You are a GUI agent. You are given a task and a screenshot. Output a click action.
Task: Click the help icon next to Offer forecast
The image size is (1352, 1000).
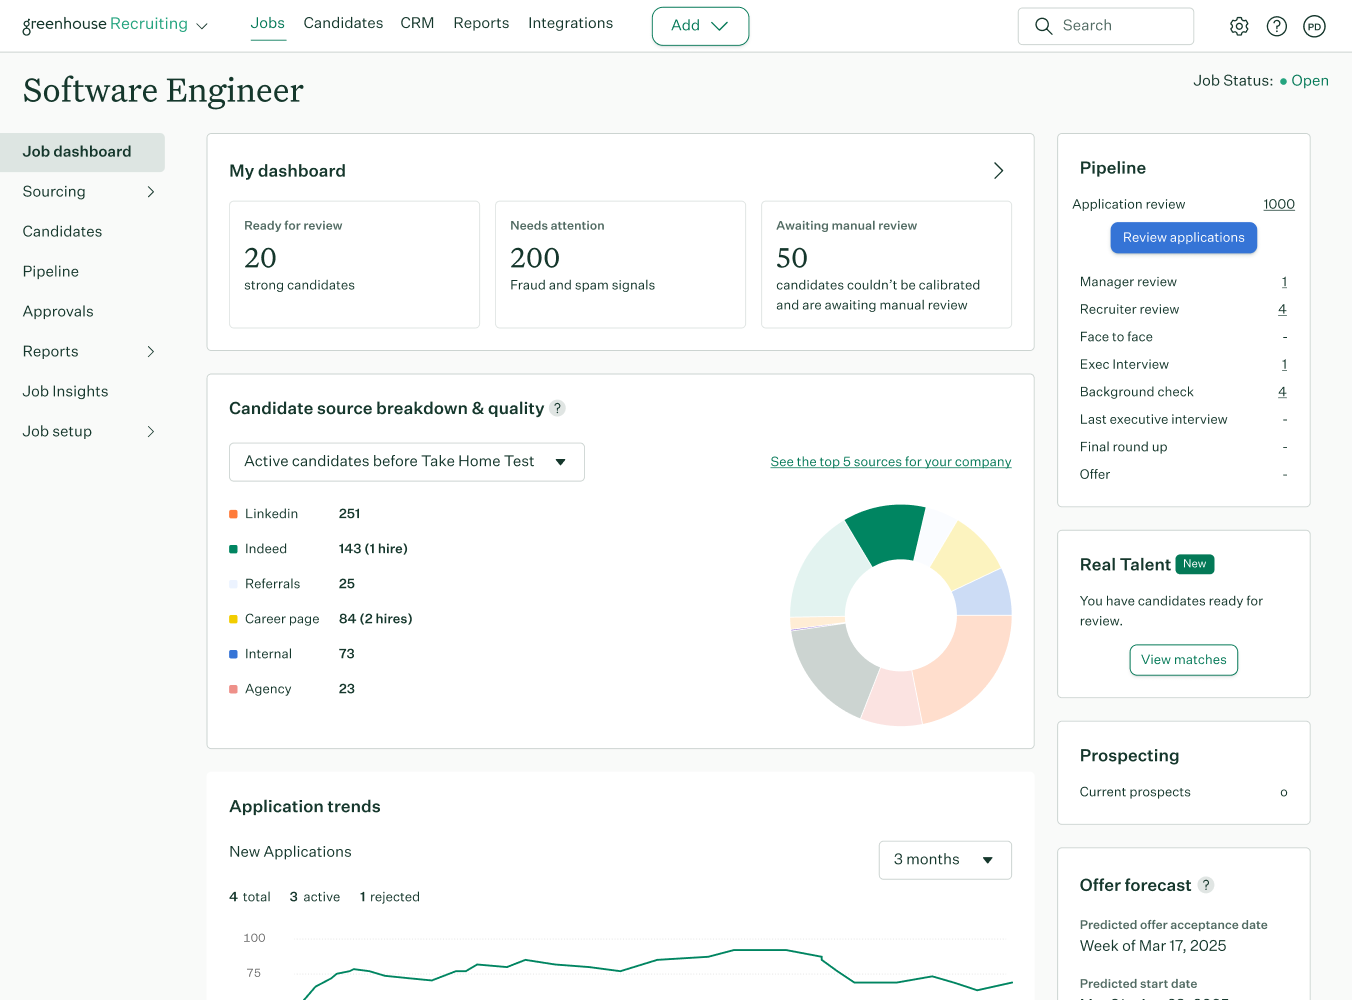click(1206, 885)
